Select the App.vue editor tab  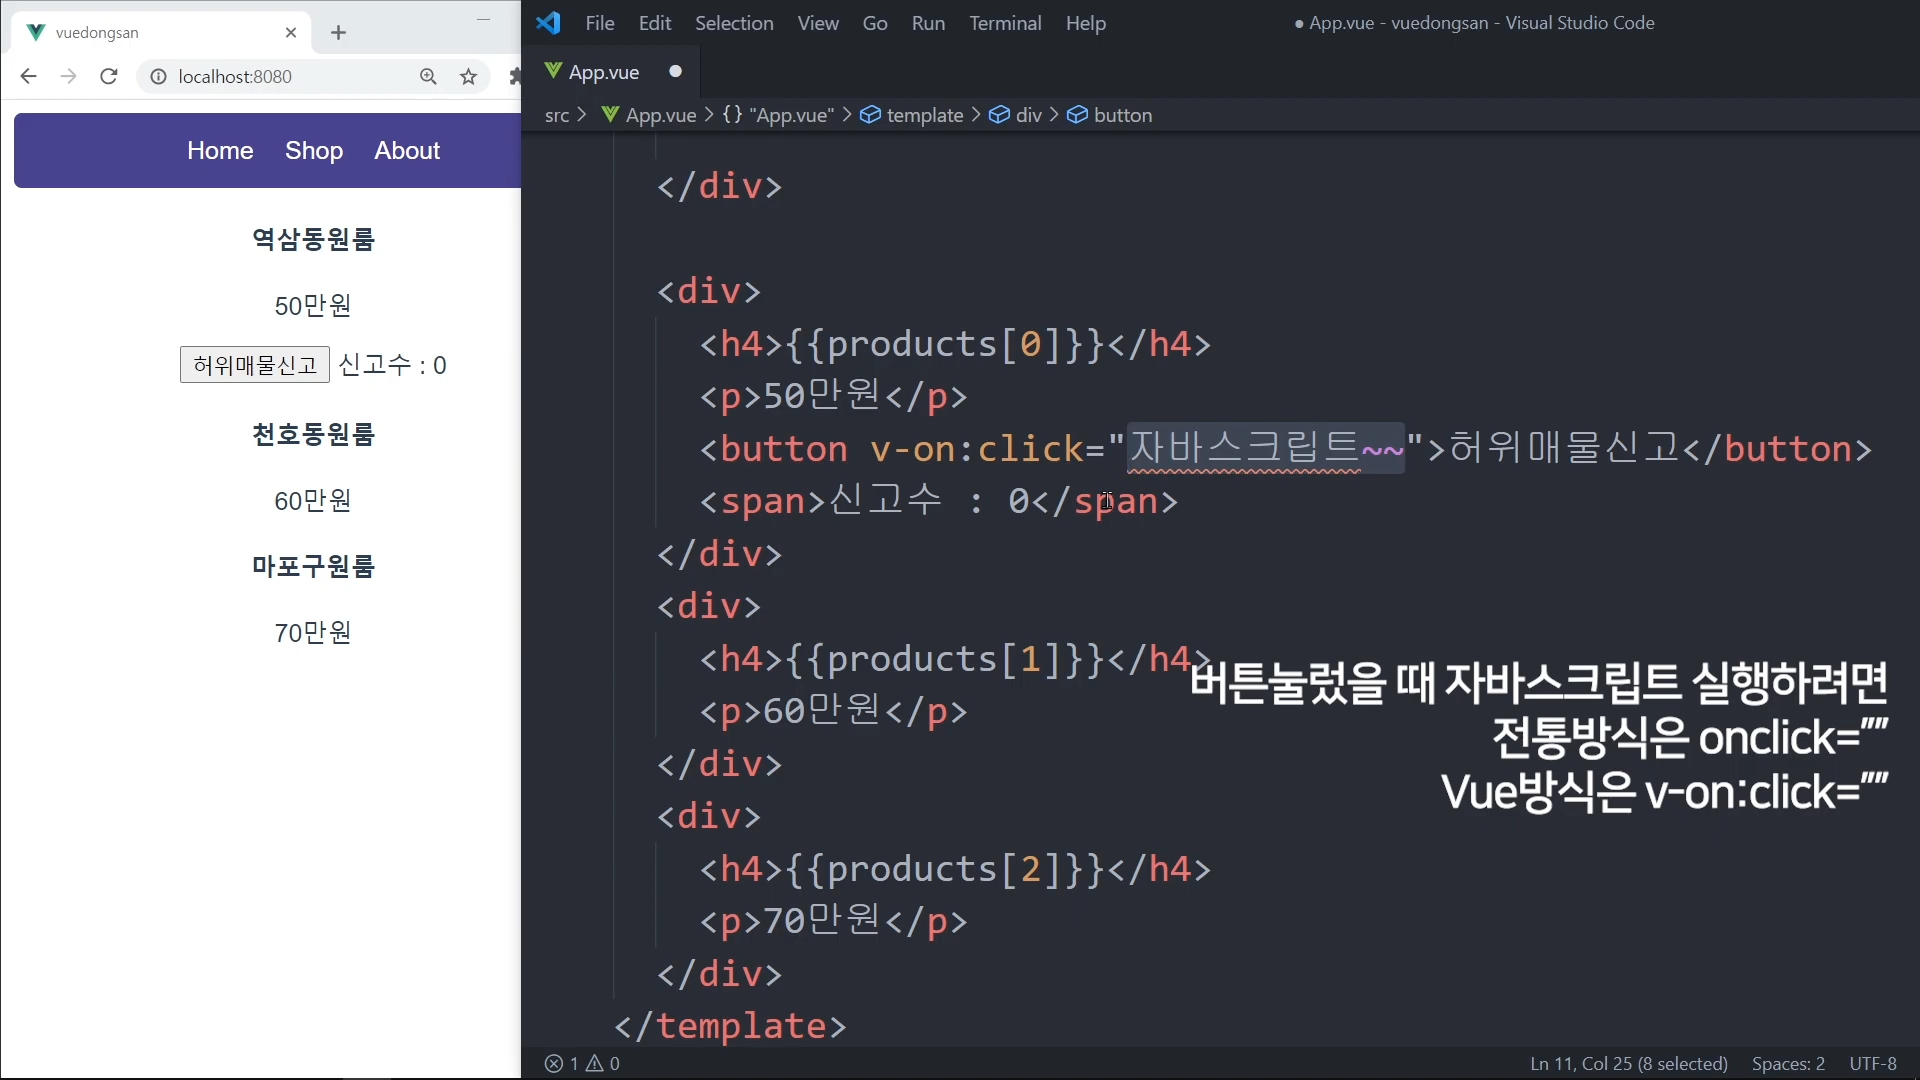point(603,72)
